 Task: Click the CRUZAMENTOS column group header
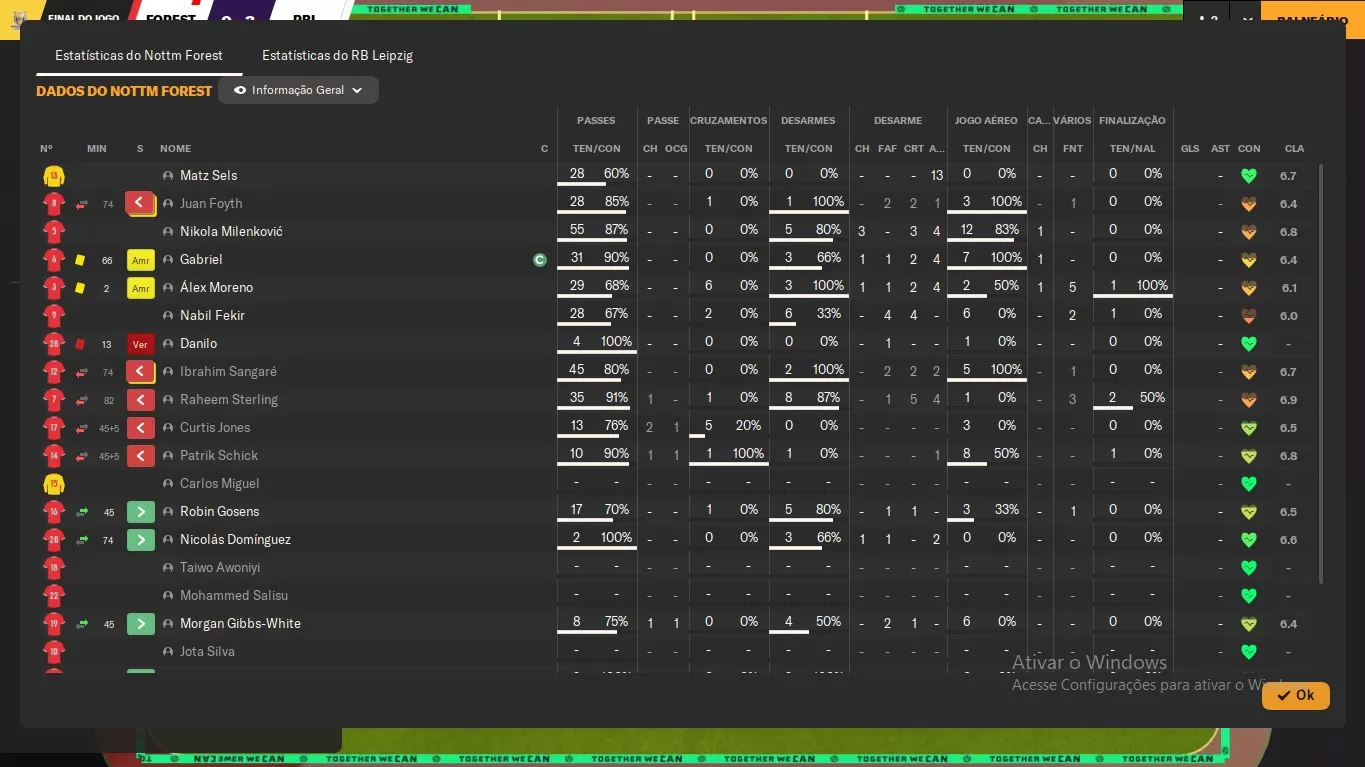point(729,121)
